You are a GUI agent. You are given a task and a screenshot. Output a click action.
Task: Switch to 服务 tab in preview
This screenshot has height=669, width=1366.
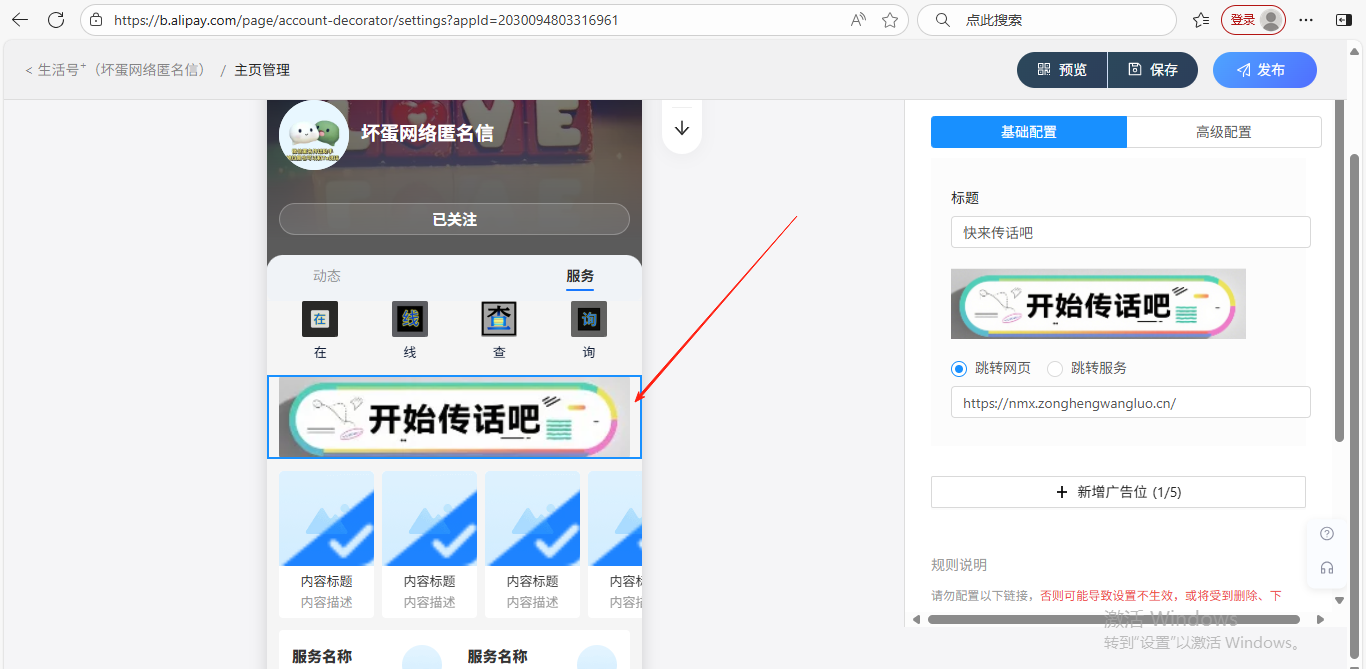click(x=580, y=276)
